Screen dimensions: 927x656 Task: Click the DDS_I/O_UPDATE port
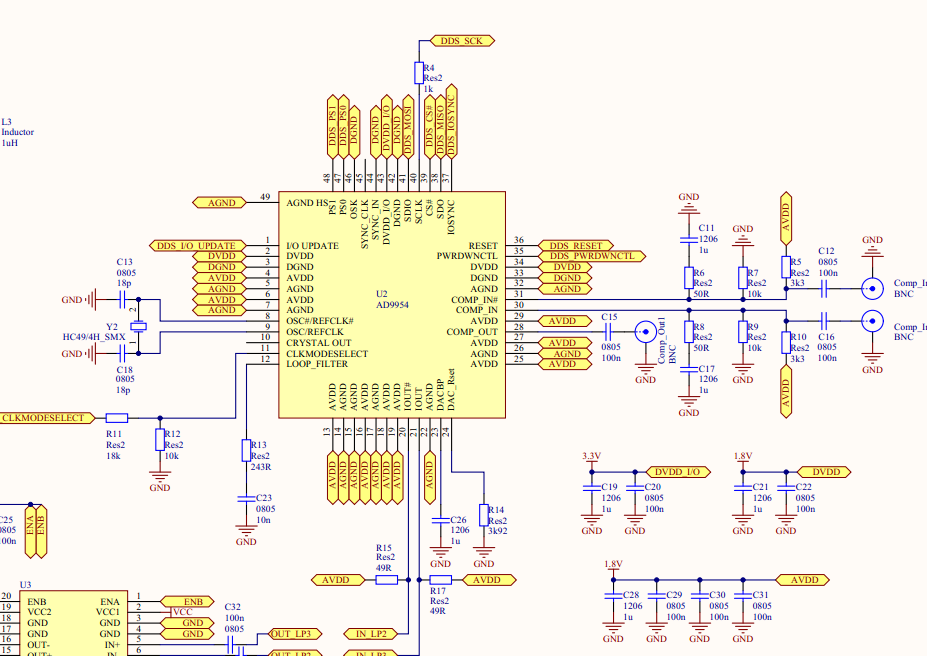point(197,245)
